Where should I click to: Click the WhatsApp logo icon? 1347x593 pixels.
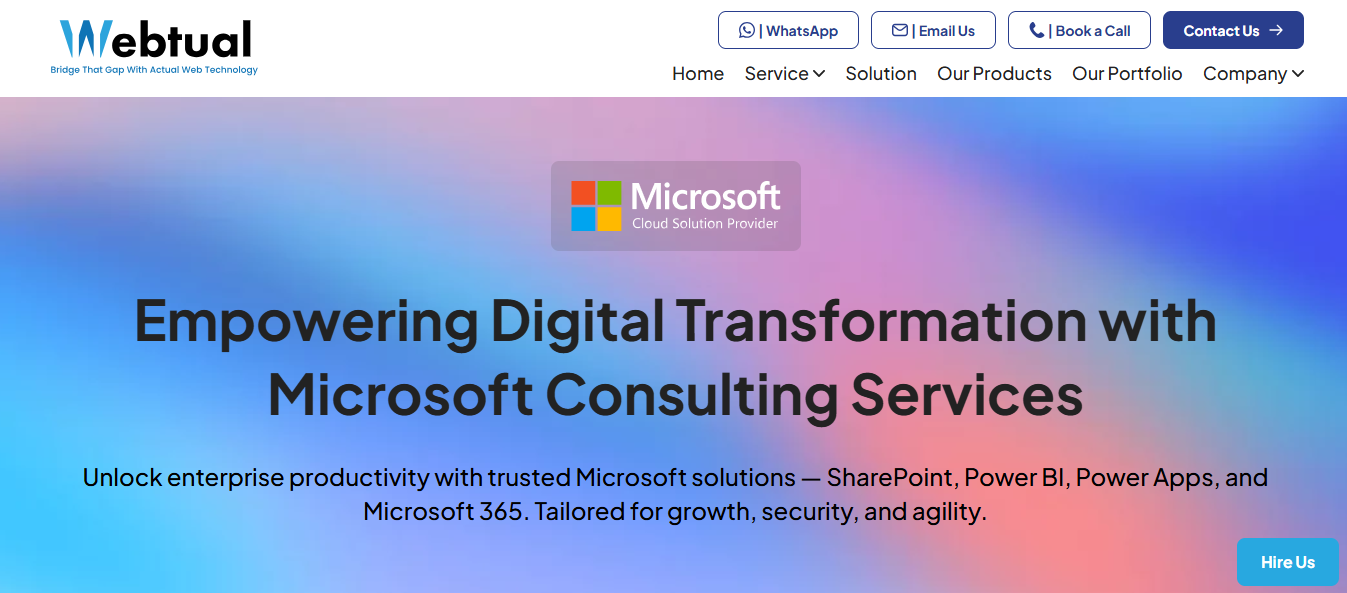point(747,30)
